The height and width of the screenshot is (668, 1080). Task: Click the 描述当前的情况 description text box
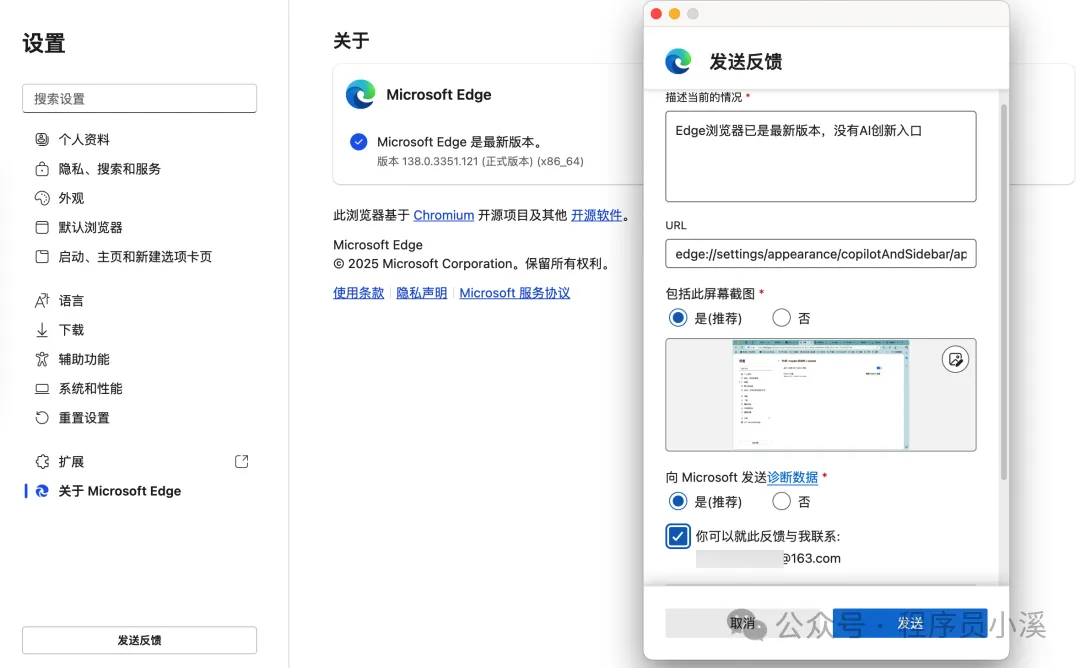tap(820, 156)
